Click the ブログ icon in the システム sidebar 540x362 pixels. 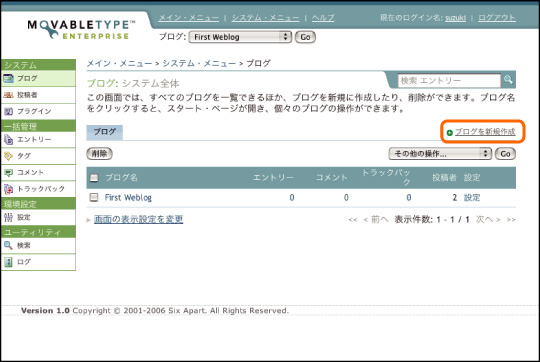[x=8, y=79]
